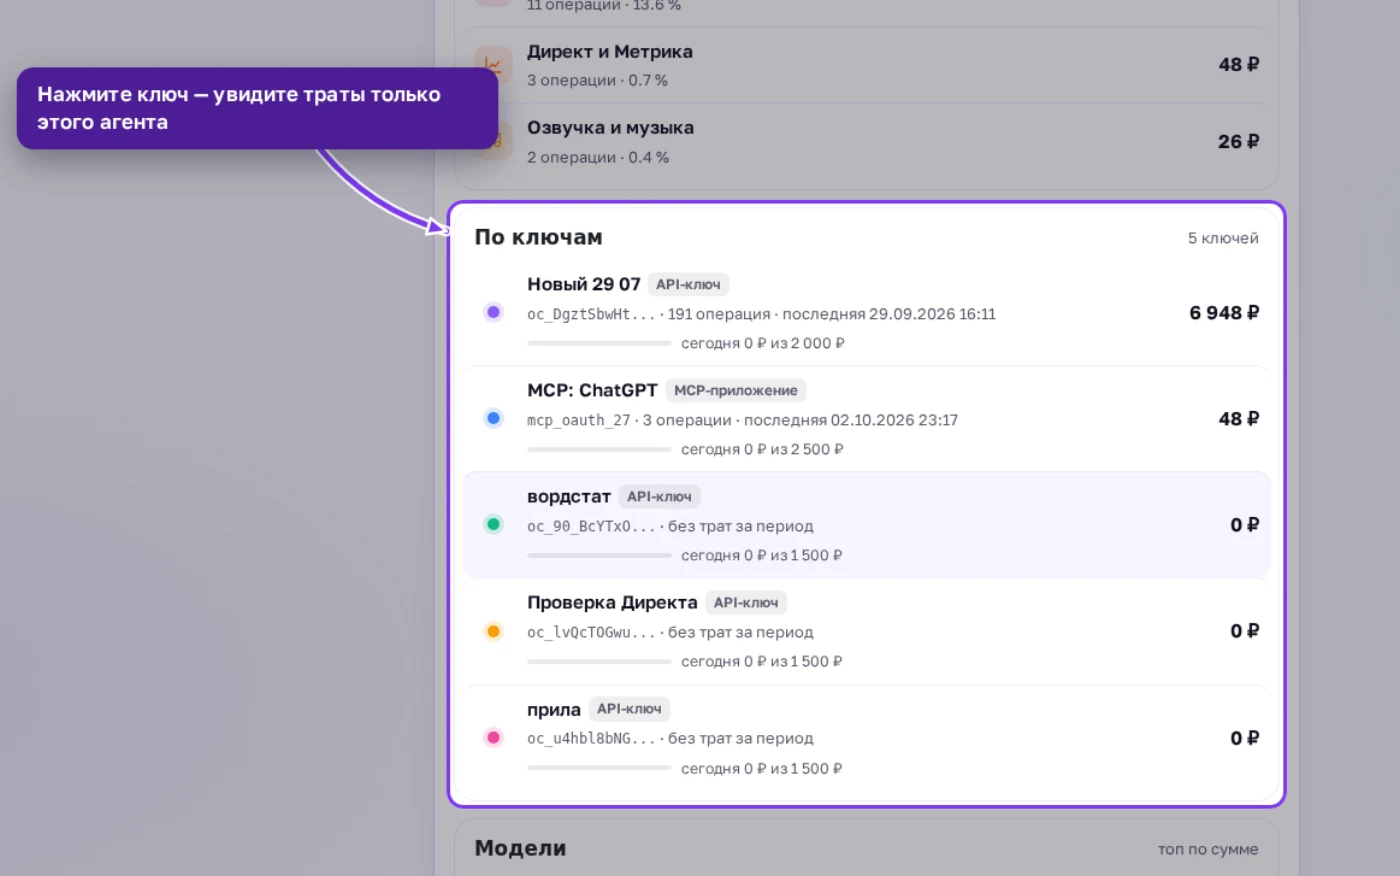This screenshot has height=876, width=1400.
Task: Click the API-ключ badge next to прила
Action: point(629,709)
